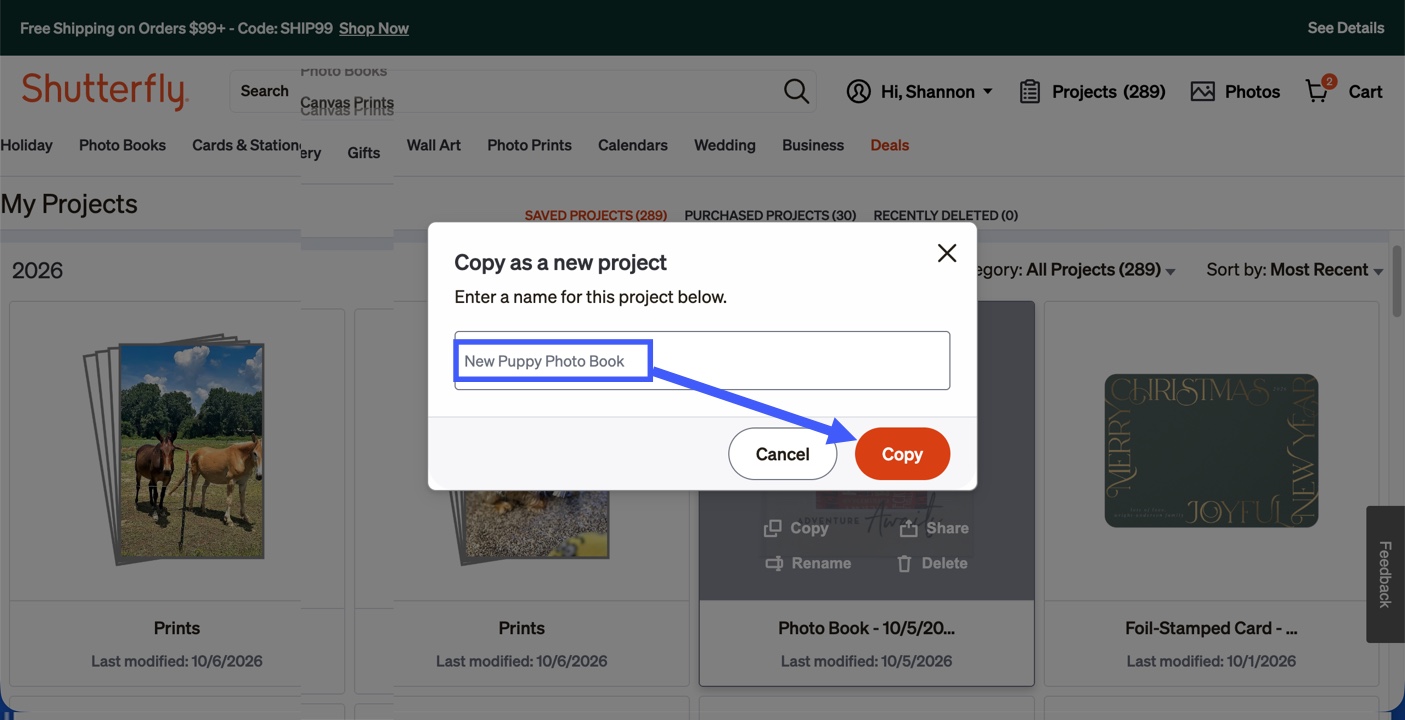The width and height of the screenshot is (1405, 720).
Task: Click the search magnifier icon
Action: [796, 91]
